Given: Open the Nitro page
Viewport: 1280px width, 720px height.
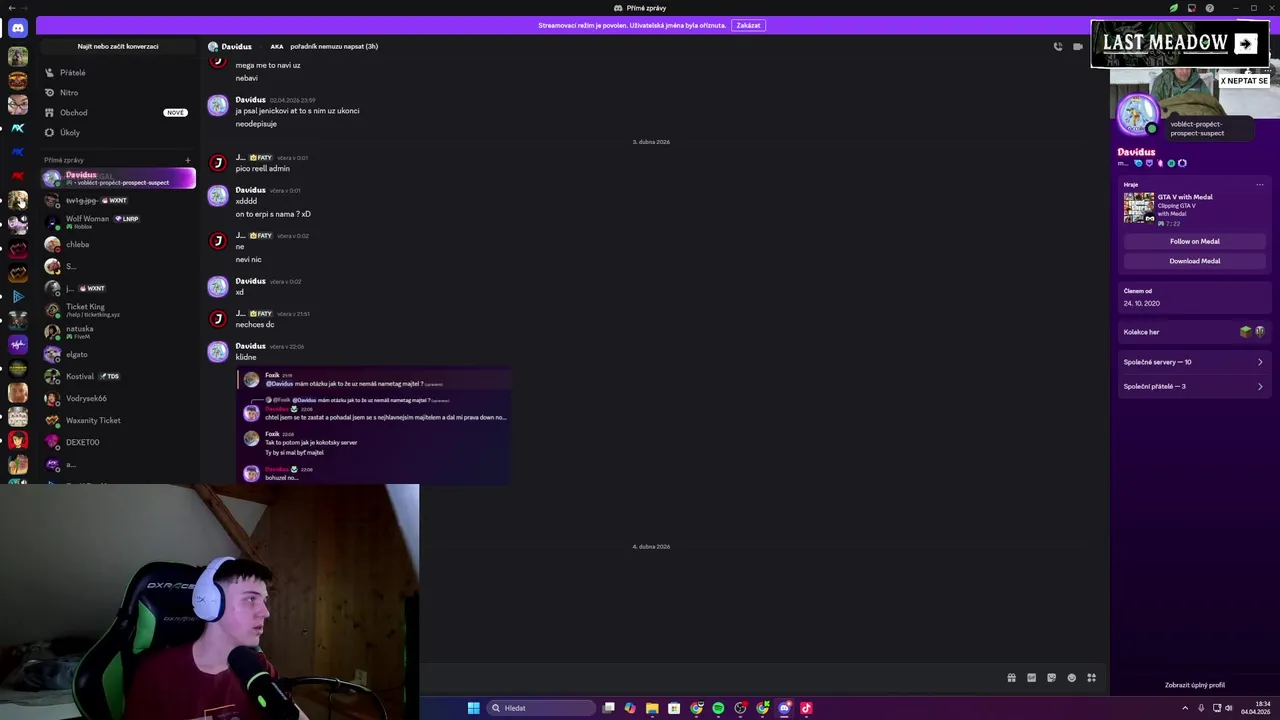Looking at the screenshot, I should pos(118,92).
